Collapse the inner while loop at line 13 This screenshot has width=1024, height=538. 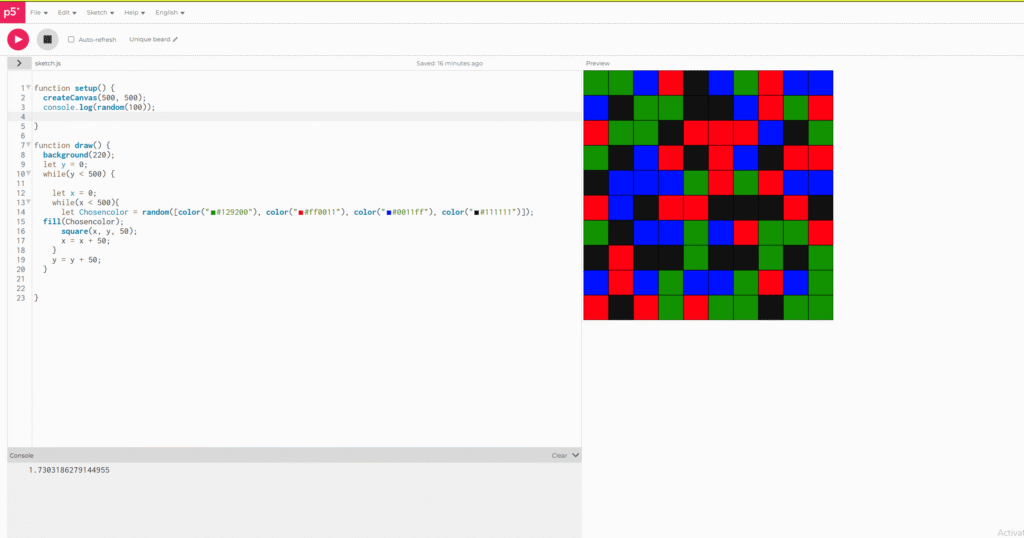(x=29, y=202)
